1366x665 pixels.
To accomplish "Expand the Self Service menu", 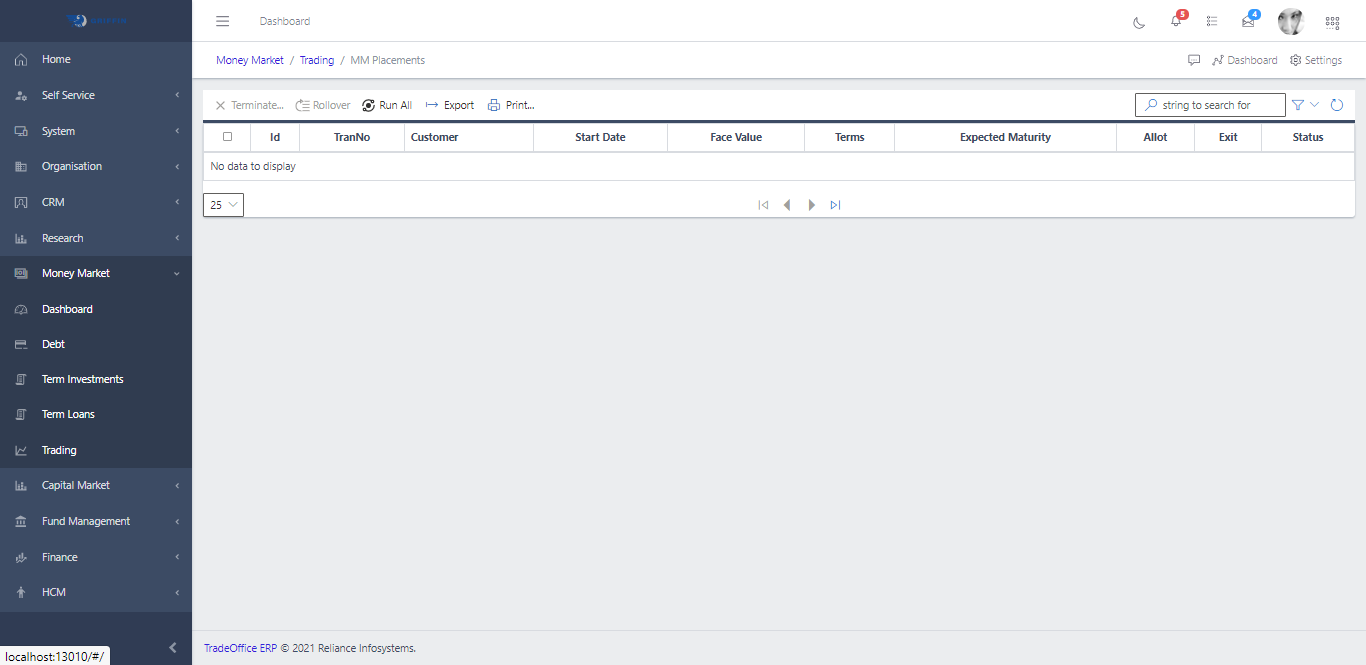I will (96, 95).
